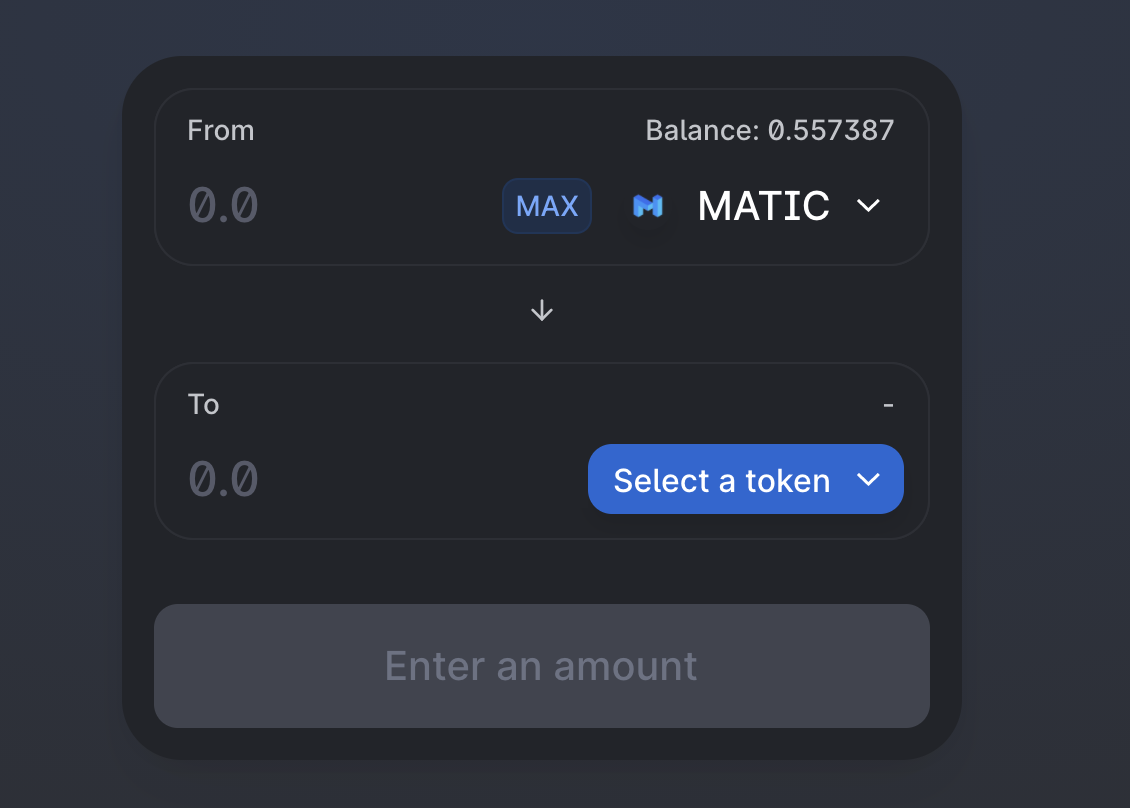Click the MATIC token name text

coord(763,206)
